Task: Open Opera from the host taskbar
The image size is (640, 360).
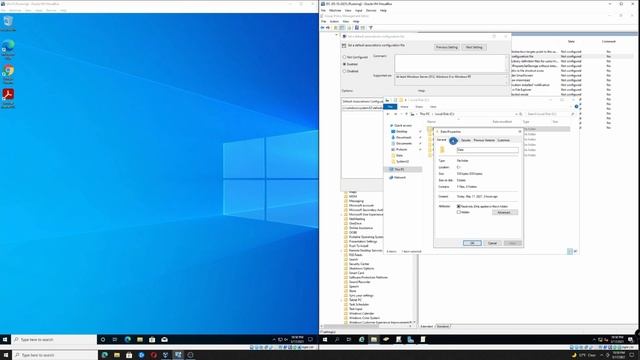Action: pos(153,355)
